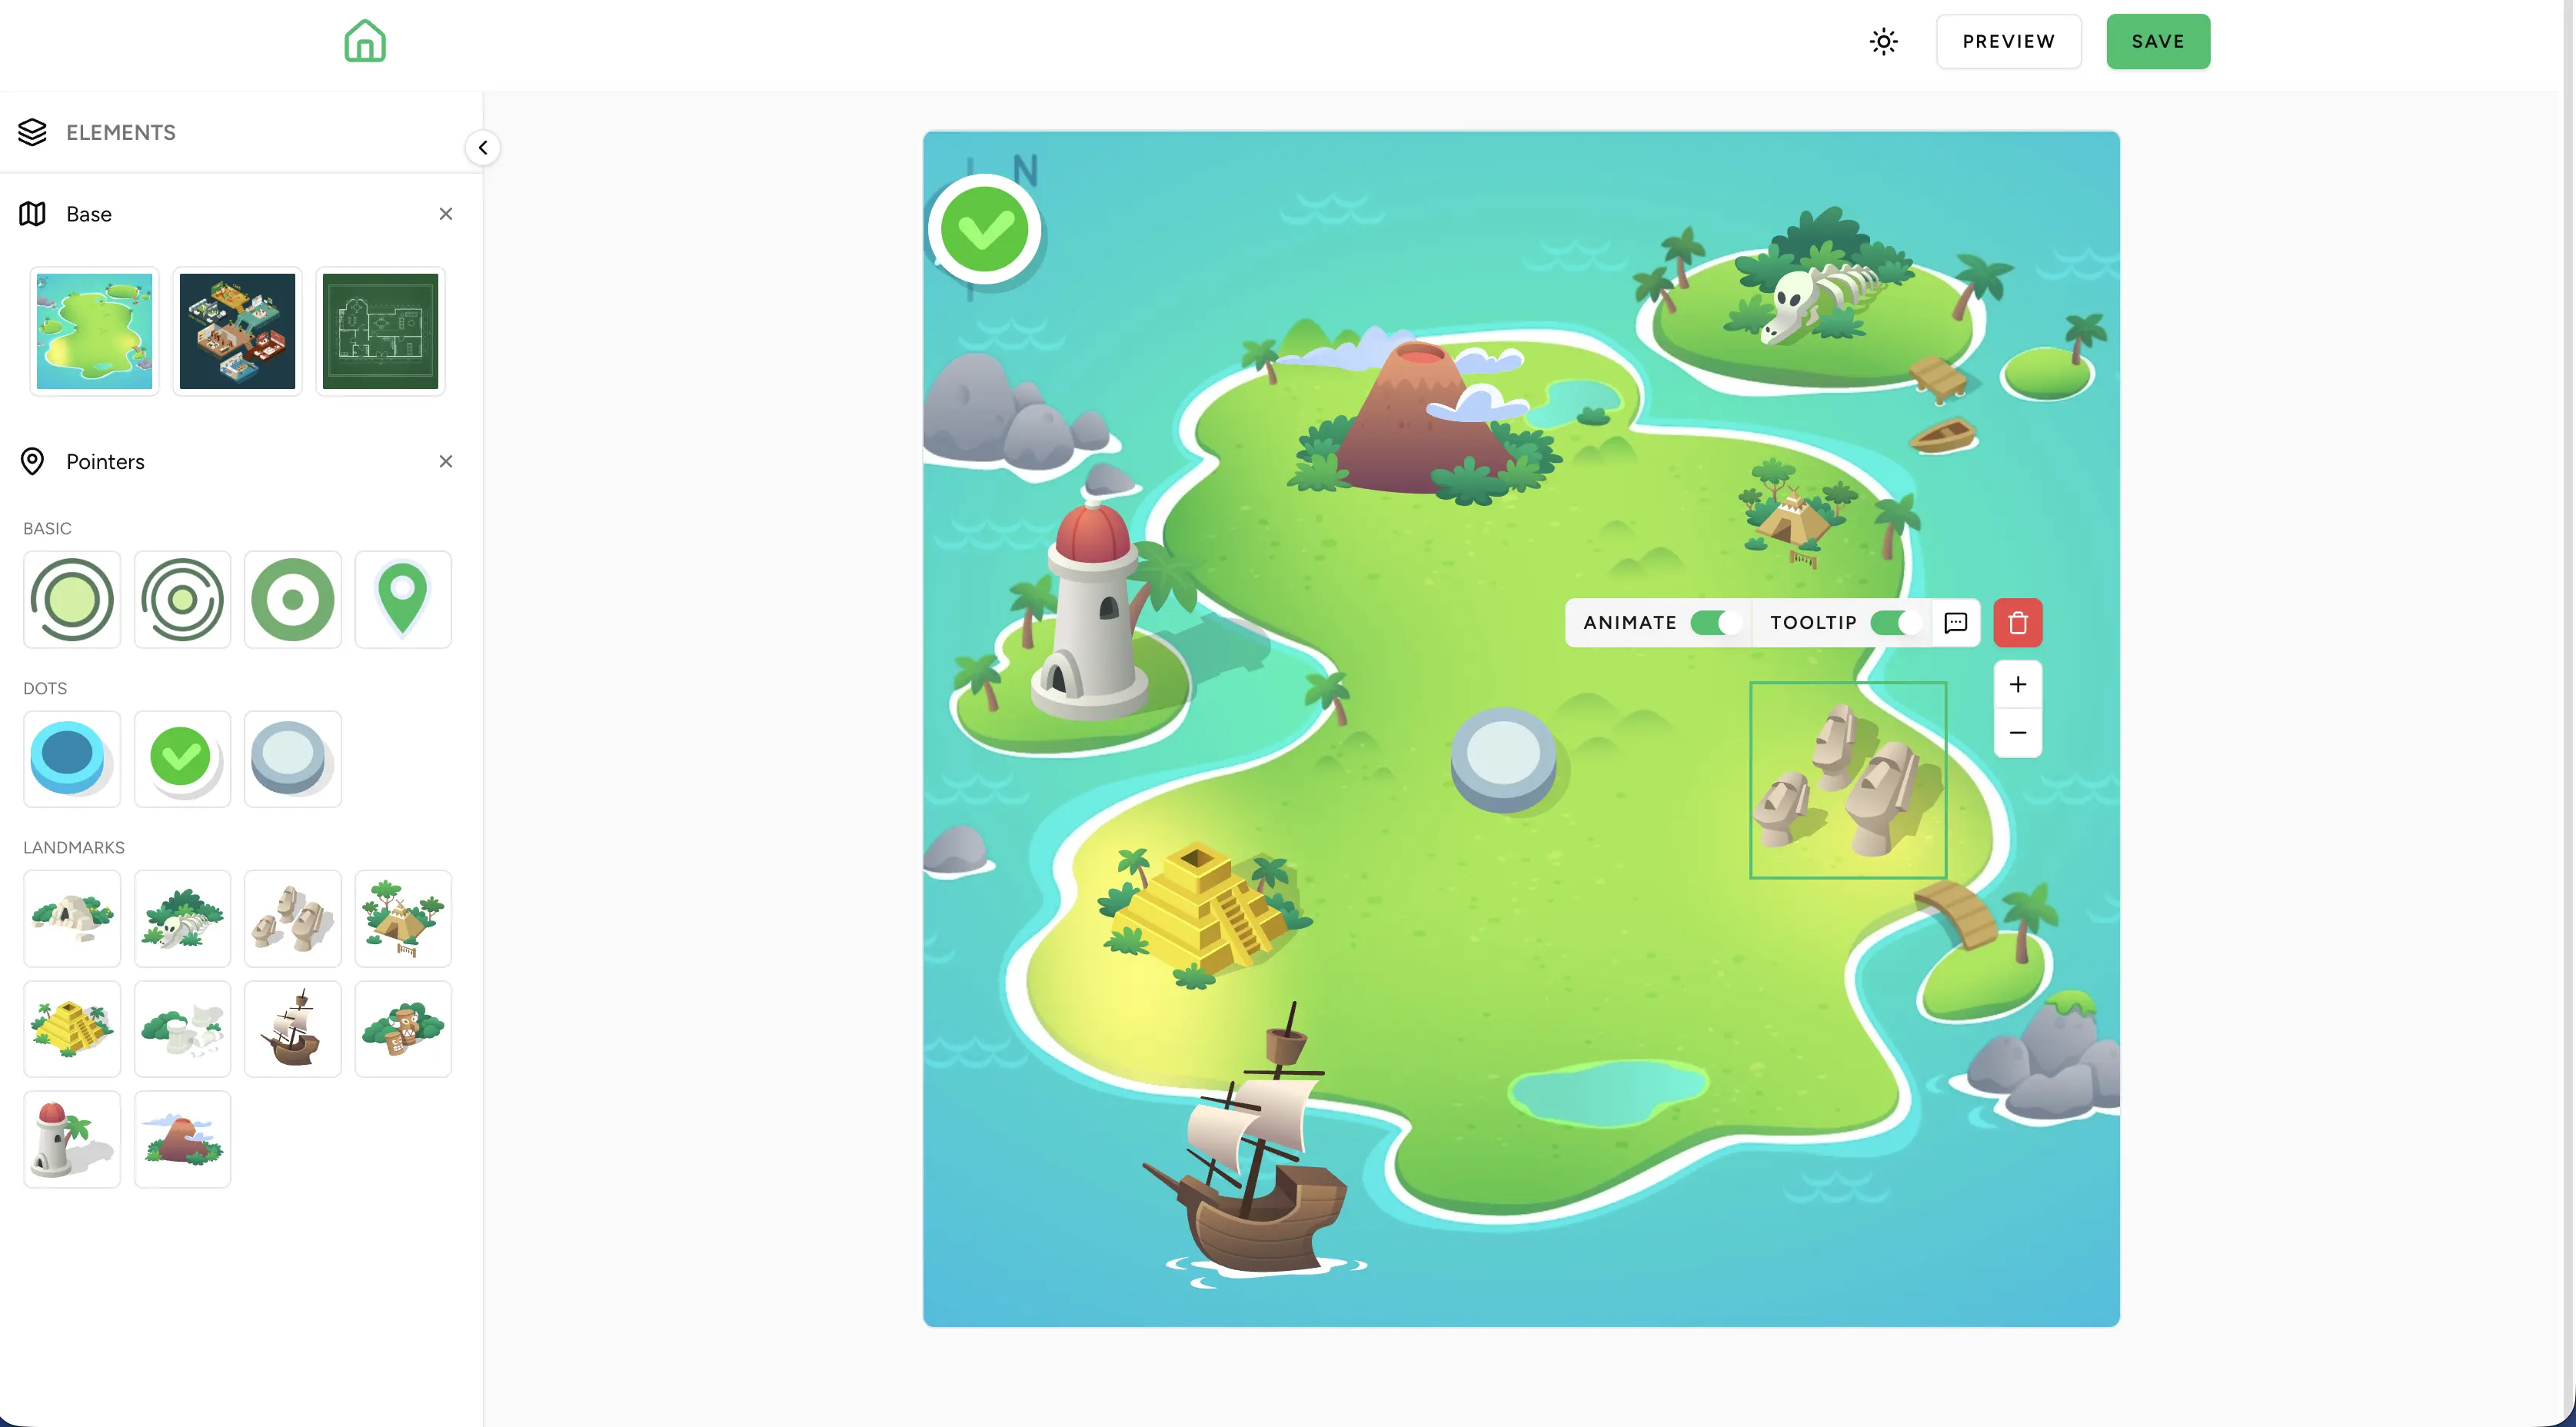Open the home page via house icon
Screen dimensions: 2576x1427
pyautogui.click(x=364, y=41)
